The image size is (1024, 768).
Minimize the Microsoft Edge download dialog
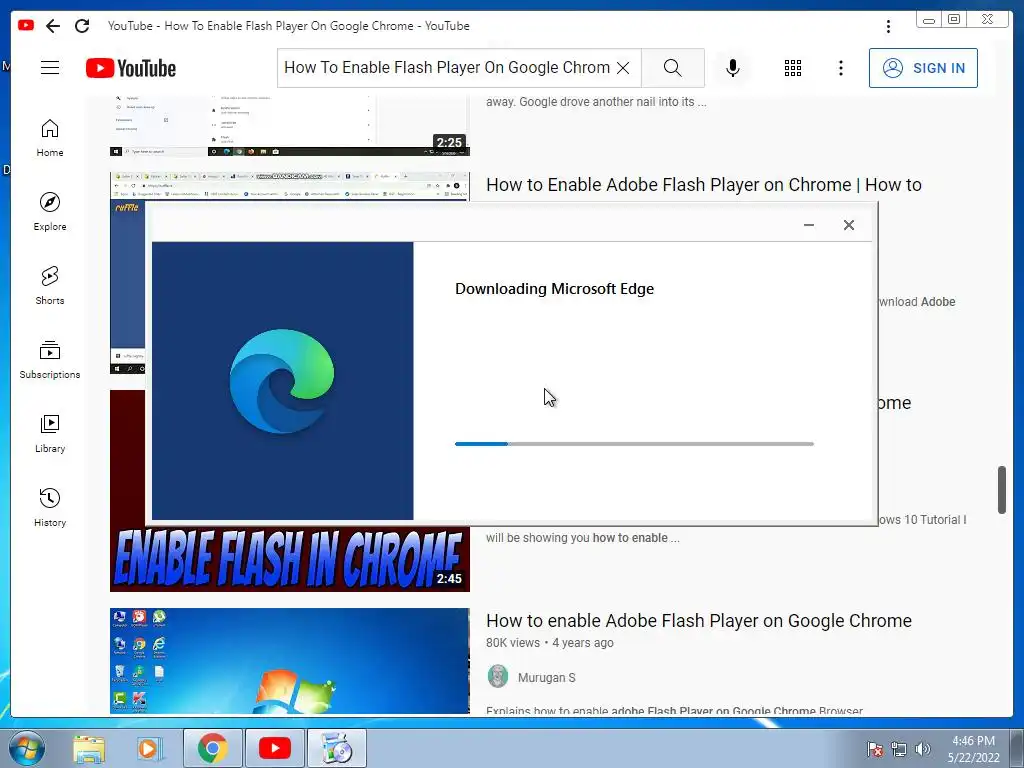[x=808, y=225]
